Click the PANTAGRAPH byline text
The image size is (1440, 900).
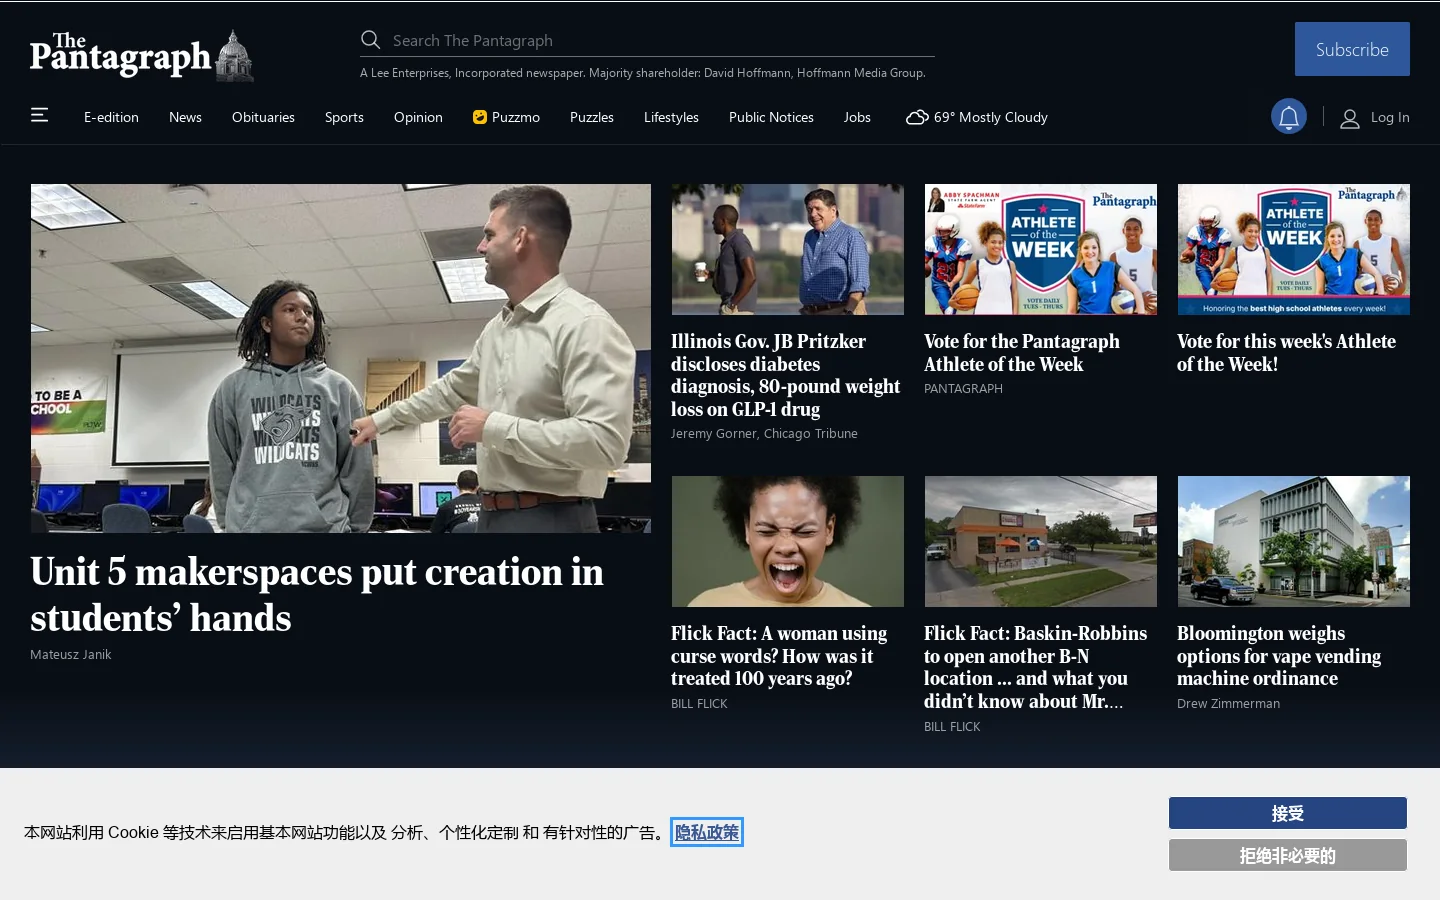tap(963, 388)
